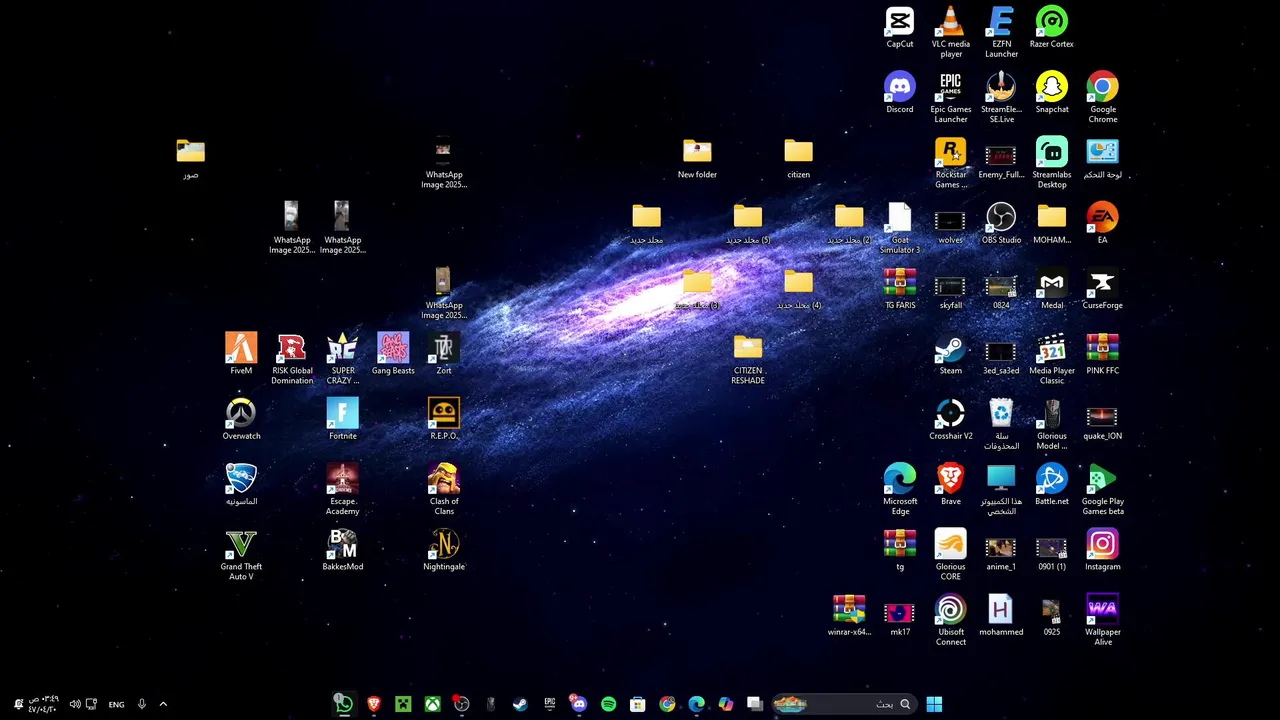Select the winrar-x64 installer icon

pos(849,615)
